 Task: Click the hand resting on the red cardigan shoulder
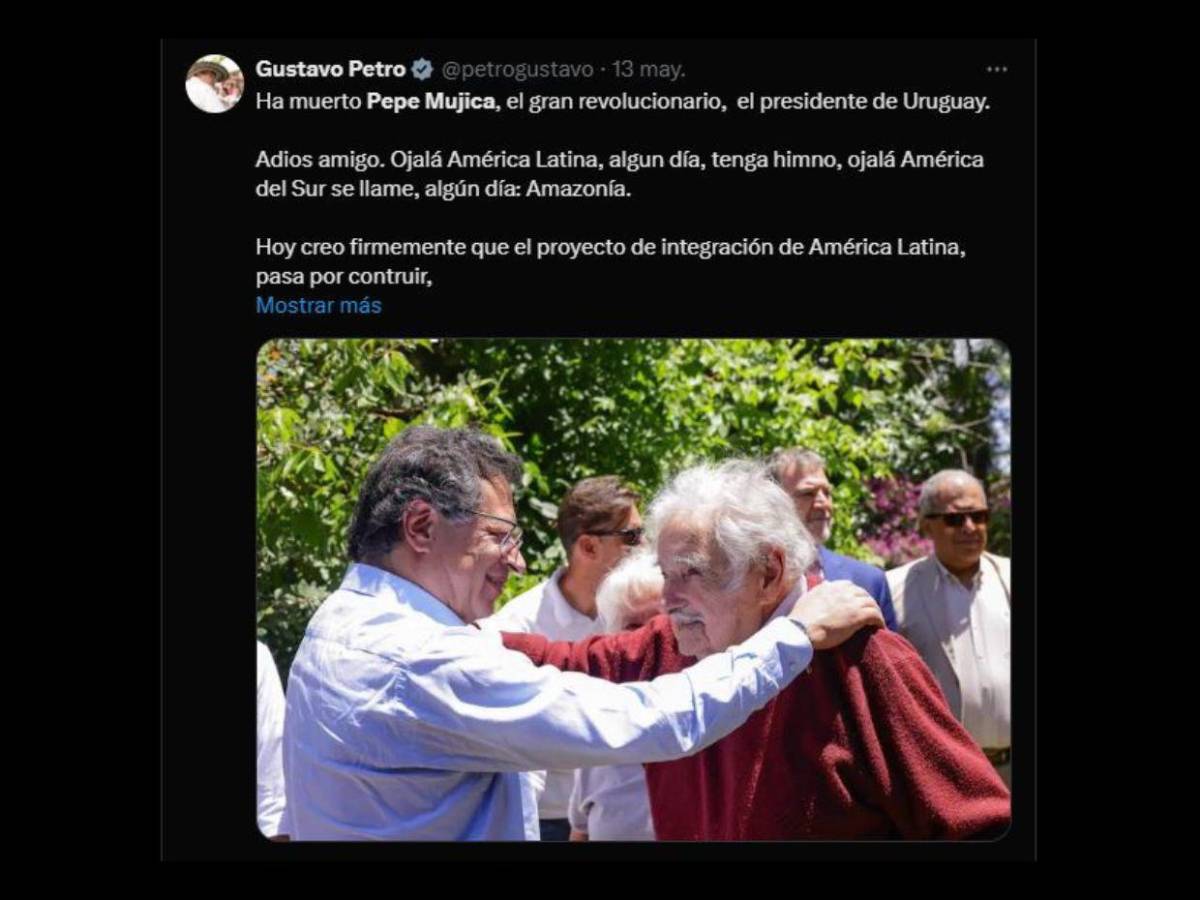[838, 614]
